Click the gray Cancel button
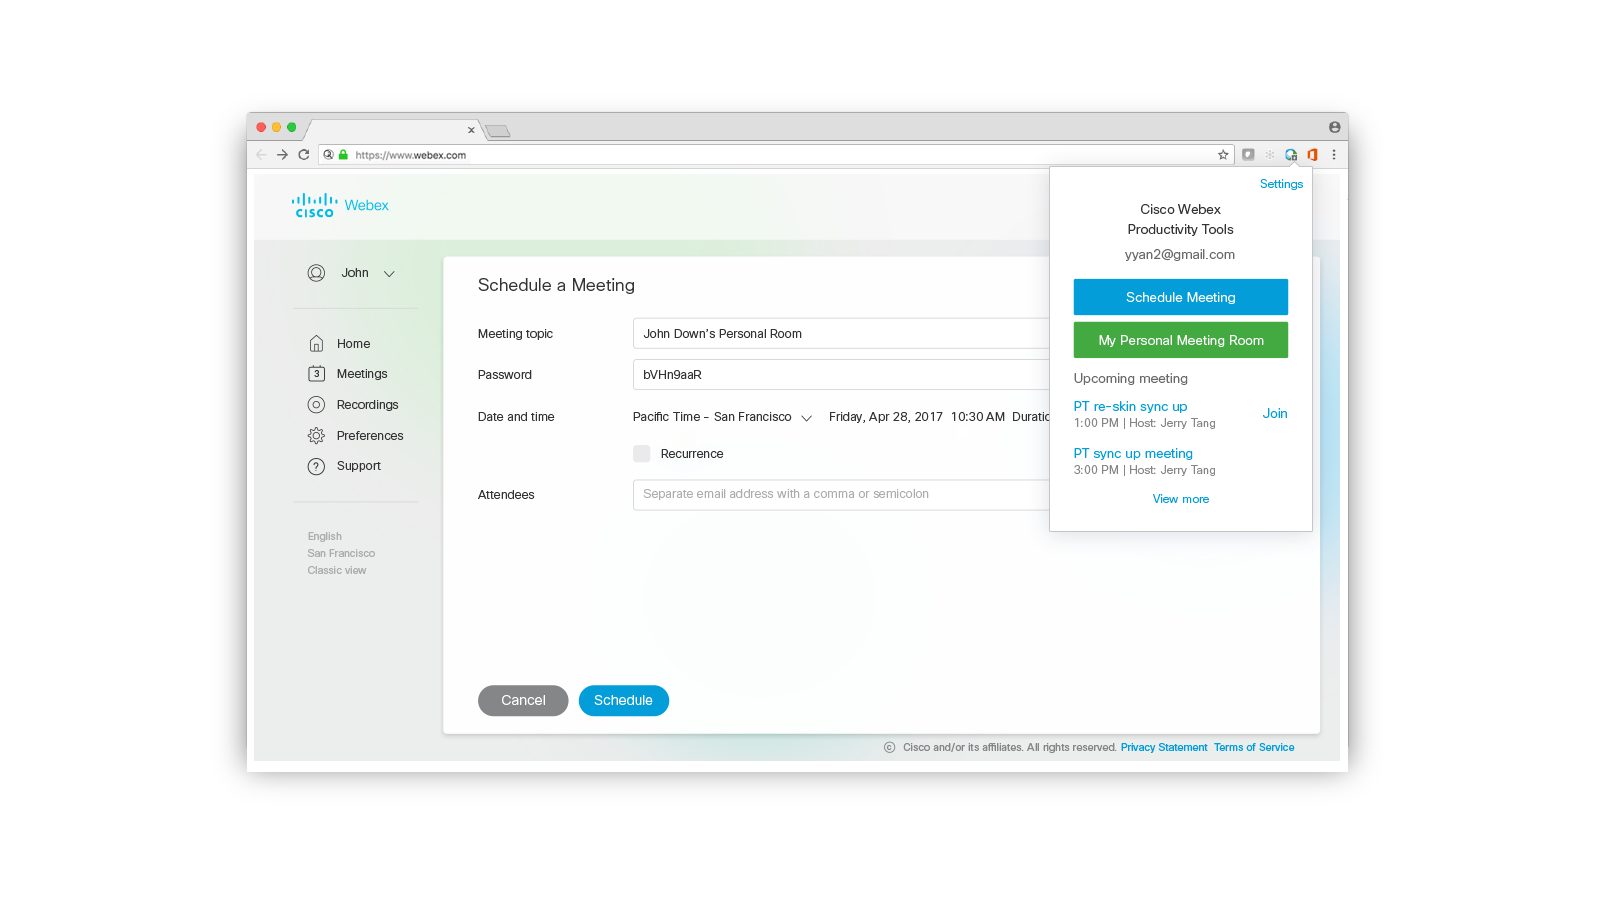This screenshot has height=903, width=1599. [x=523, y=701]
